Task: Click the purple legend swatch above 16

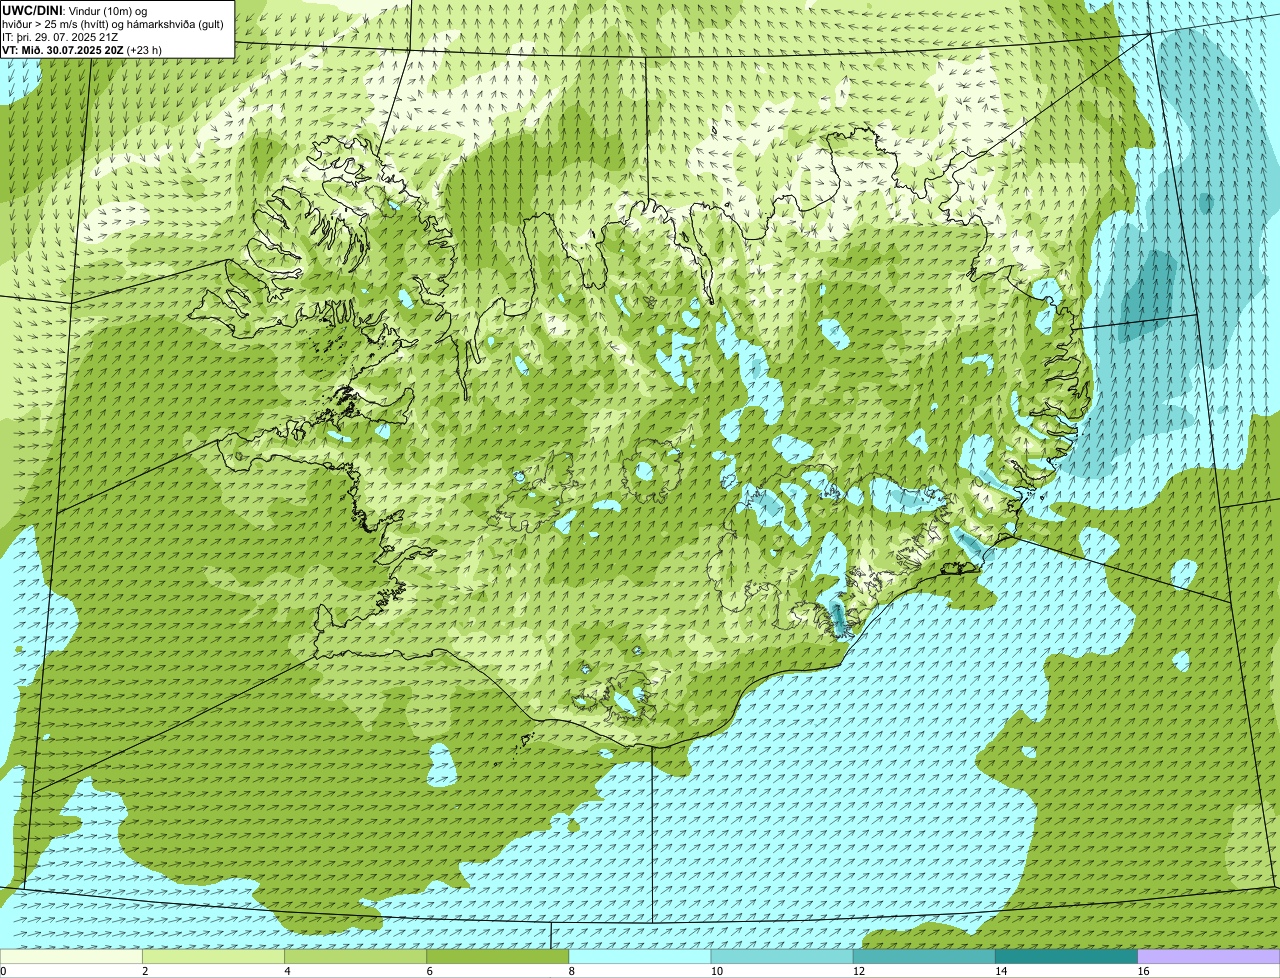Action: pyautogui.click(x=1209, y=956)
